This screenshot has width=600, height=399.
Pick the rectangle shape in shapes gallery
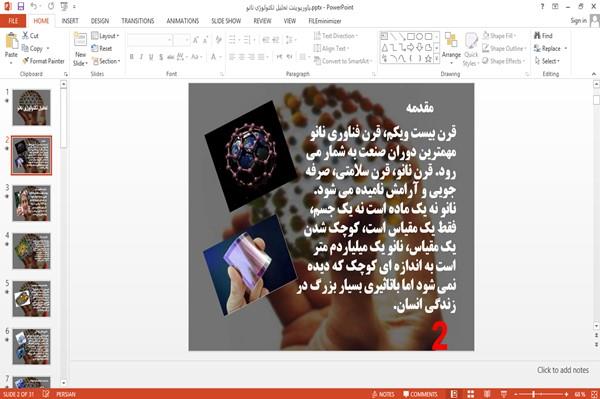coord(411,36)
